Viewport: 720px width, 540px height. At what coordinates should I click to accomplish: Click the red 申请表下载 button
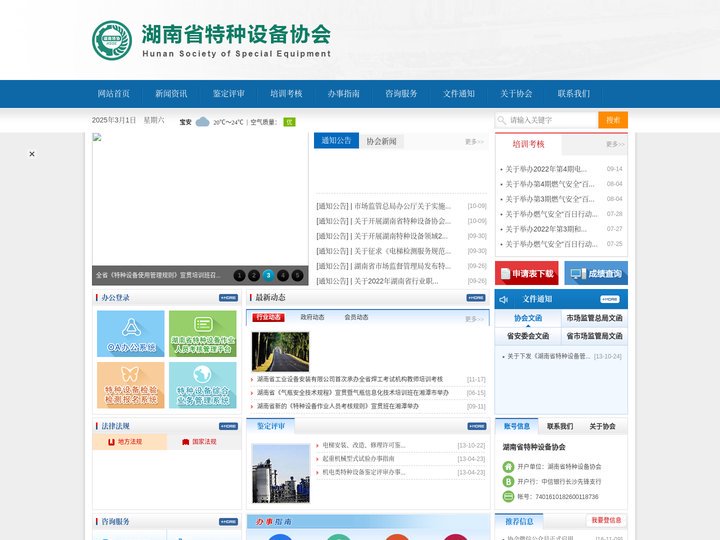[x=527, y=273]
